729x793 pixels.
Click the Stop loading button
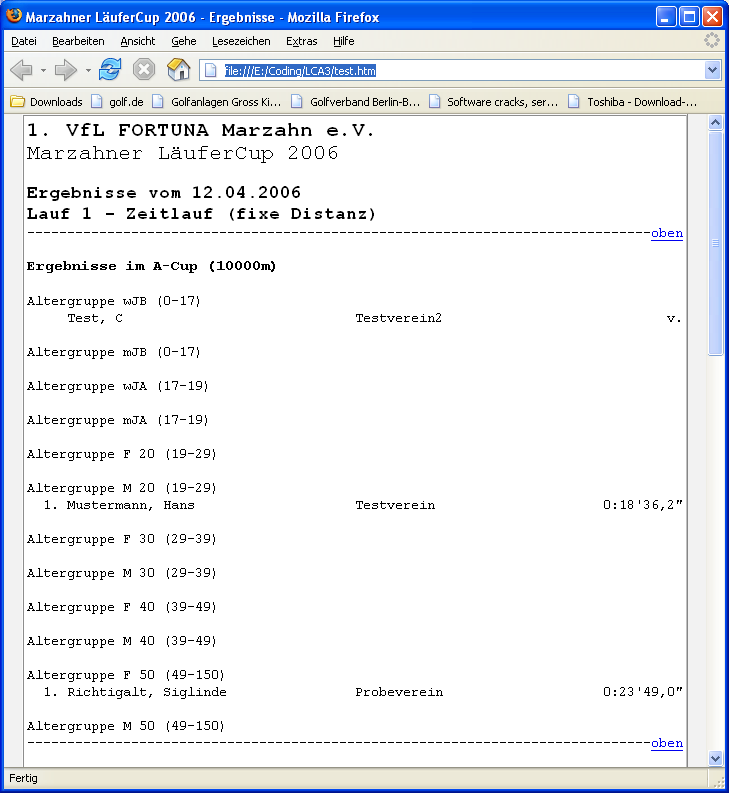pos(144,70)
